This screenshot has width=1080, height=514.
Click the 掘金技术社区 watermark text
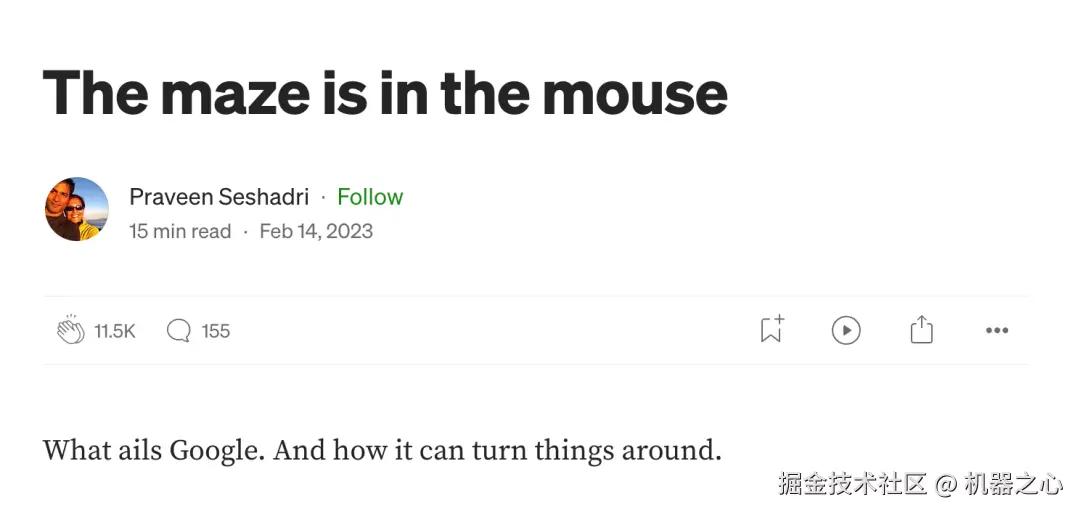pos(853,484)
